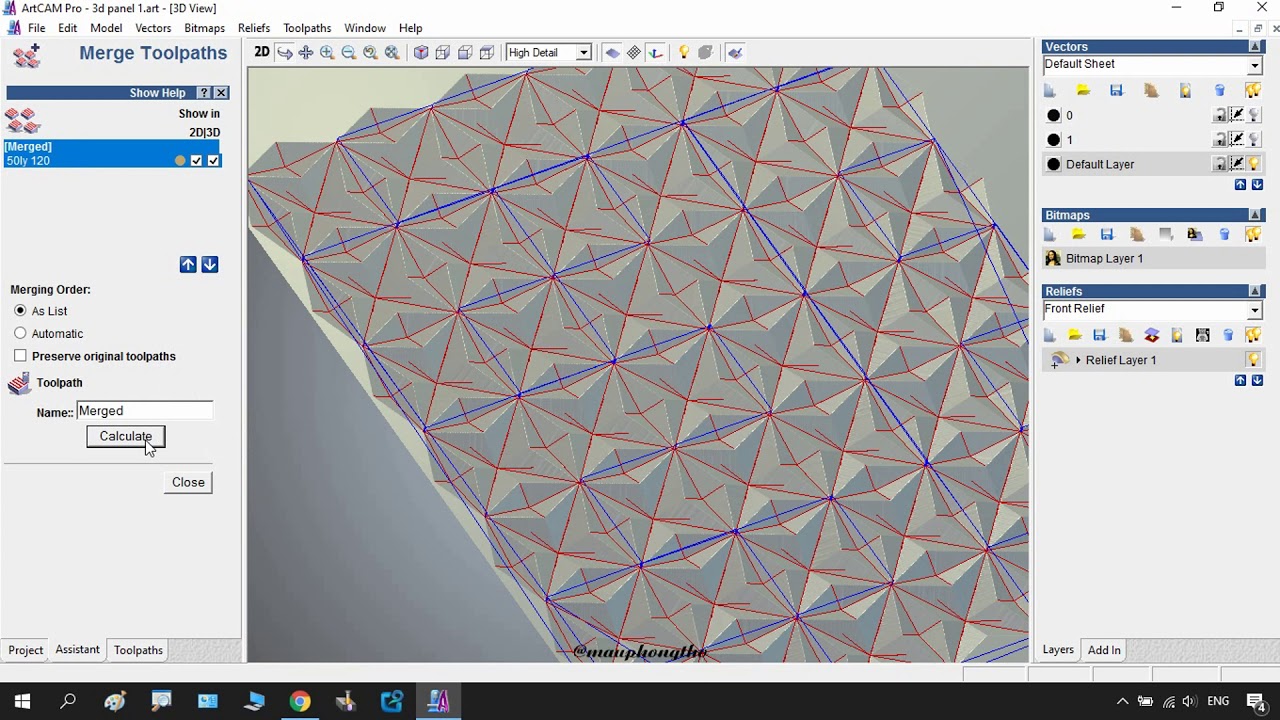Select Bitmap Layer 1

click(x=1153, y=258)
